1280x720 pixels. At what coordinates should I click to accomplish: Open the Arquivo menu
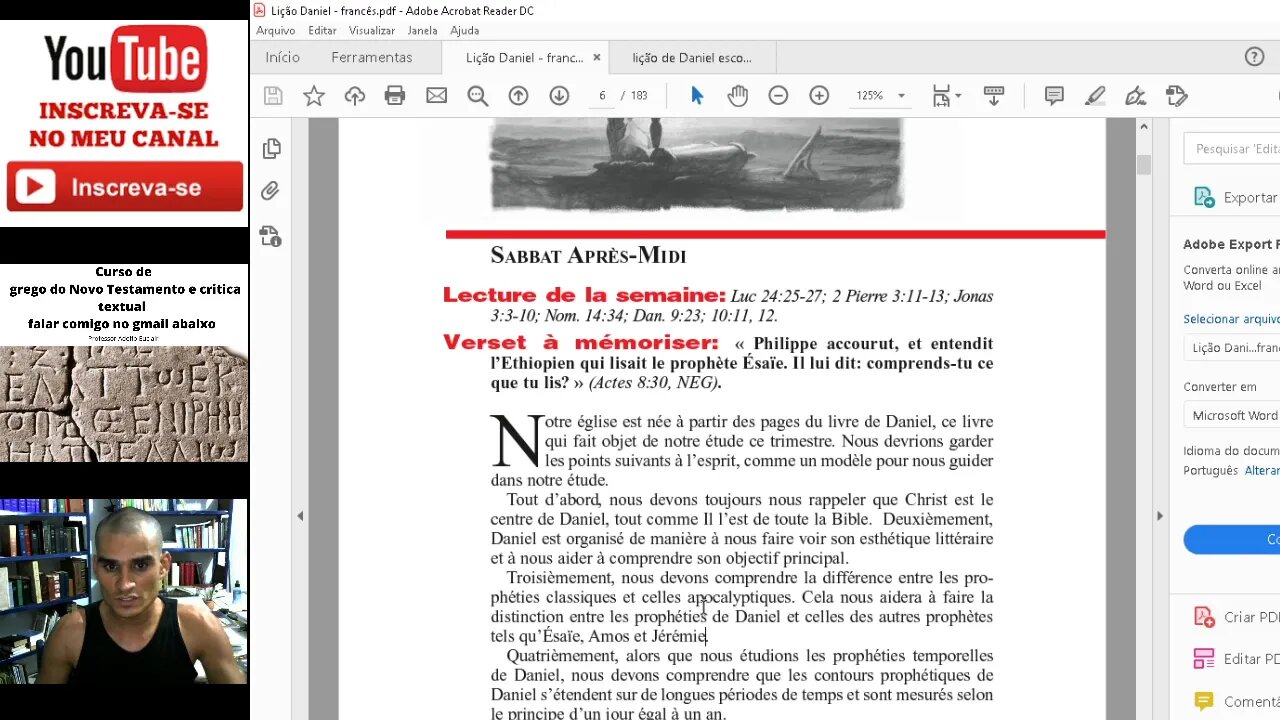275,31
